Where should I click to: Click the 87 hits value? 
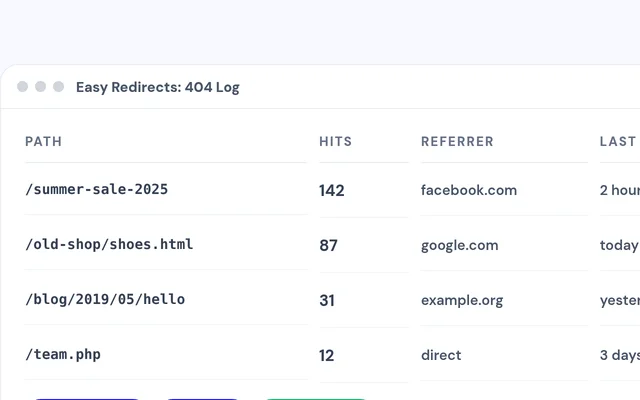tap(329, 246)
